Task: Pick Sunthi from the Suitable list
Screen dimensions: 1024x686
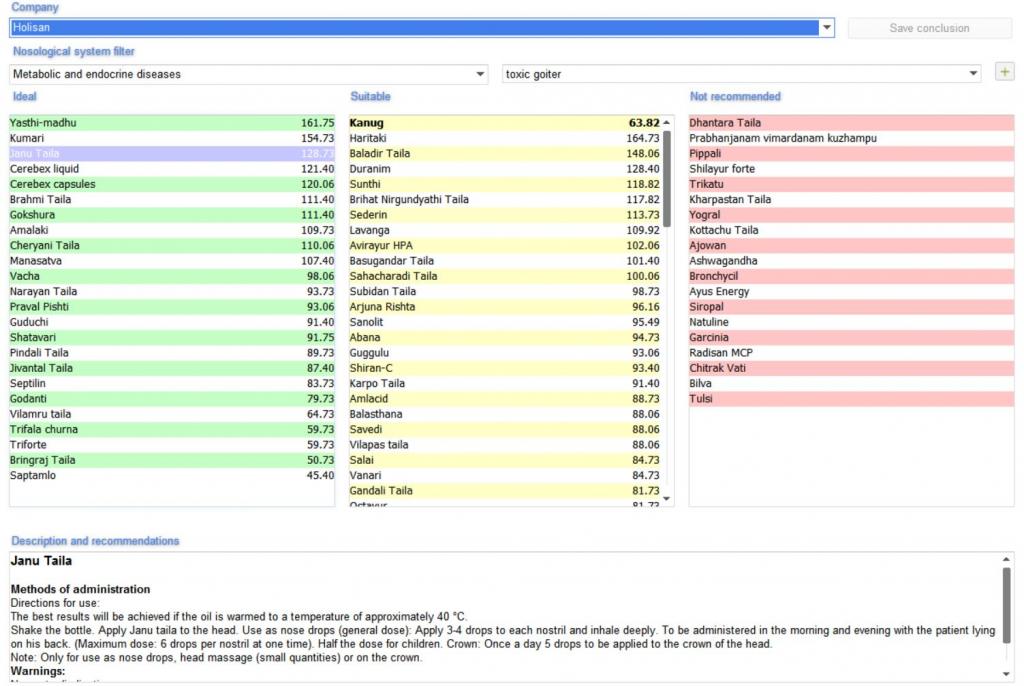Action: [x=505, y=184]
